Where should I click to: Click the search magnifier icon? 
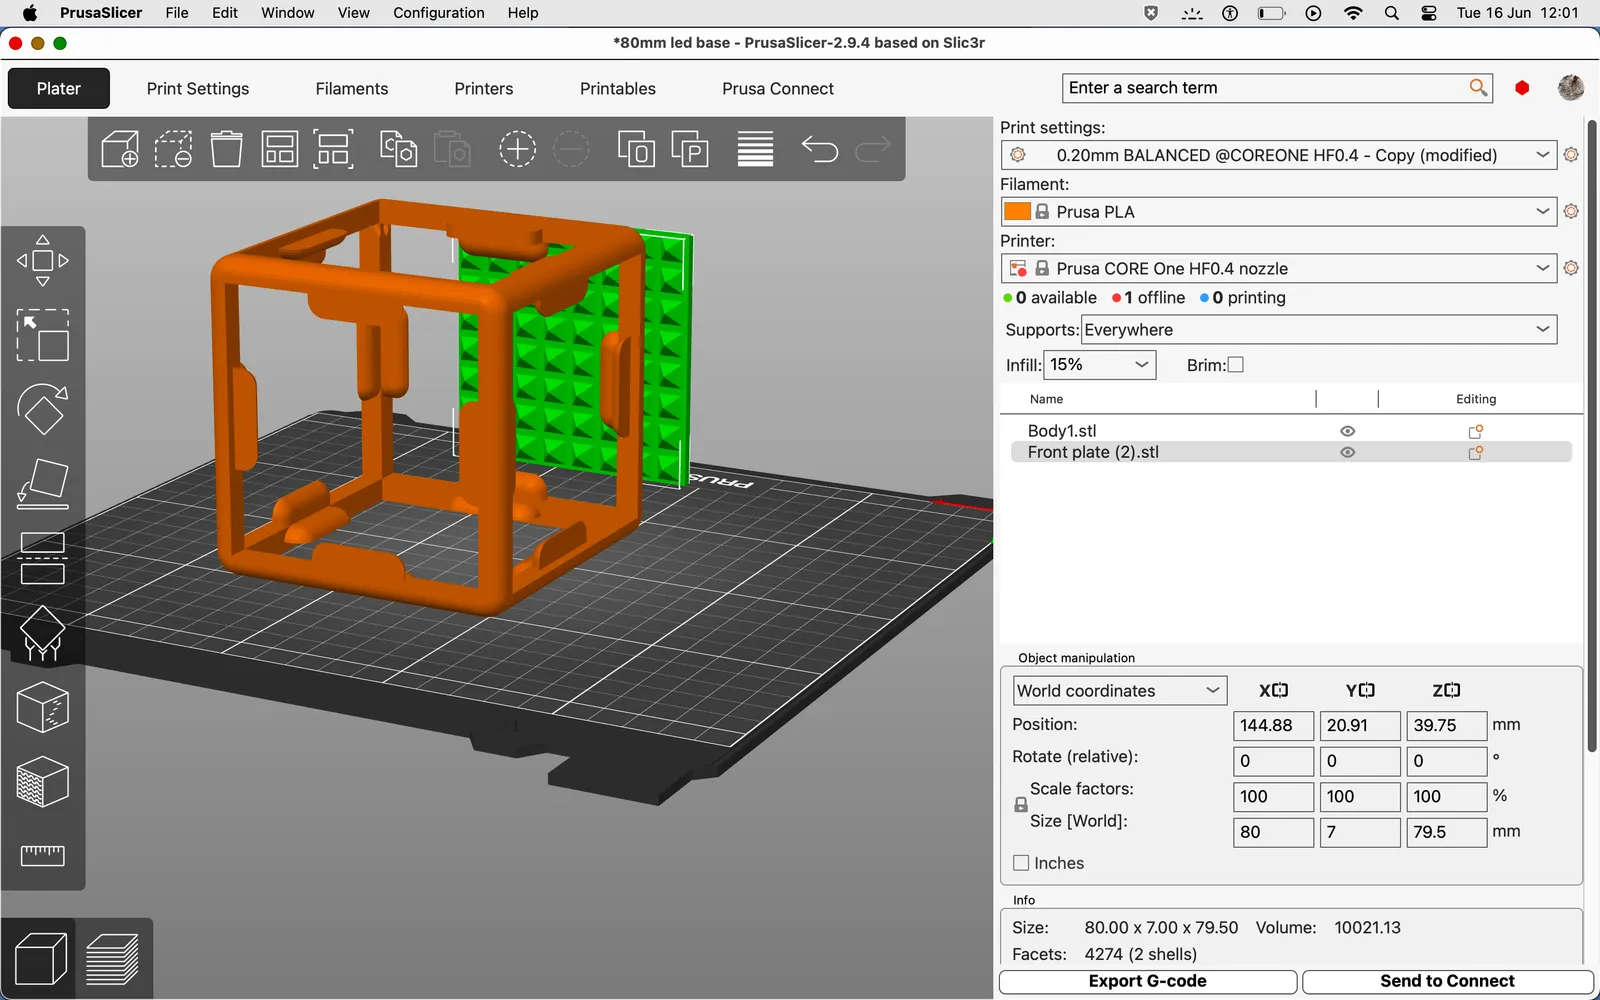click(1478, 88)
